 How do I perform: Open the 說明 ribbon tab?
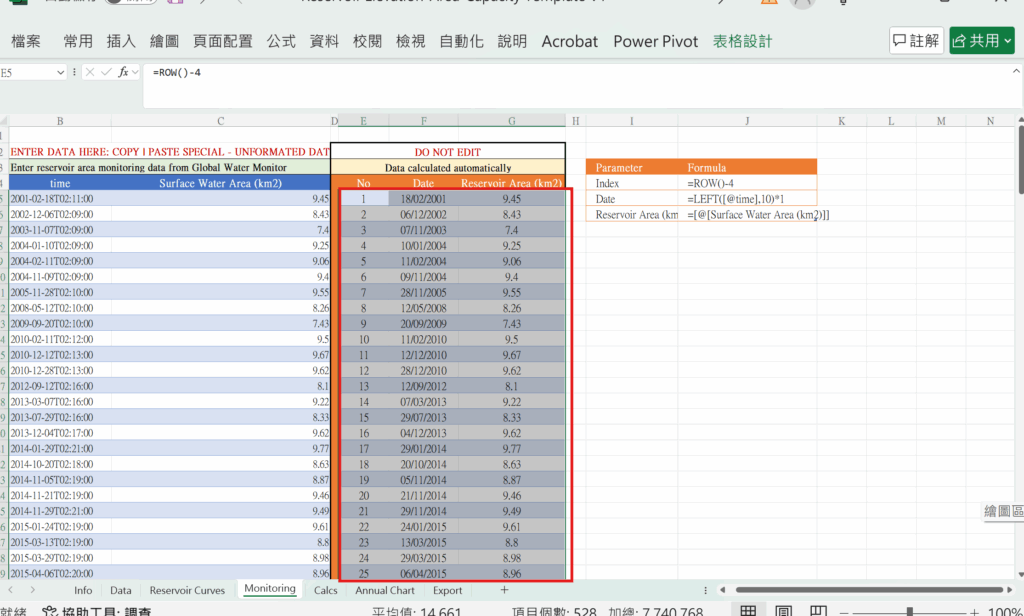[x=512, y=41]
